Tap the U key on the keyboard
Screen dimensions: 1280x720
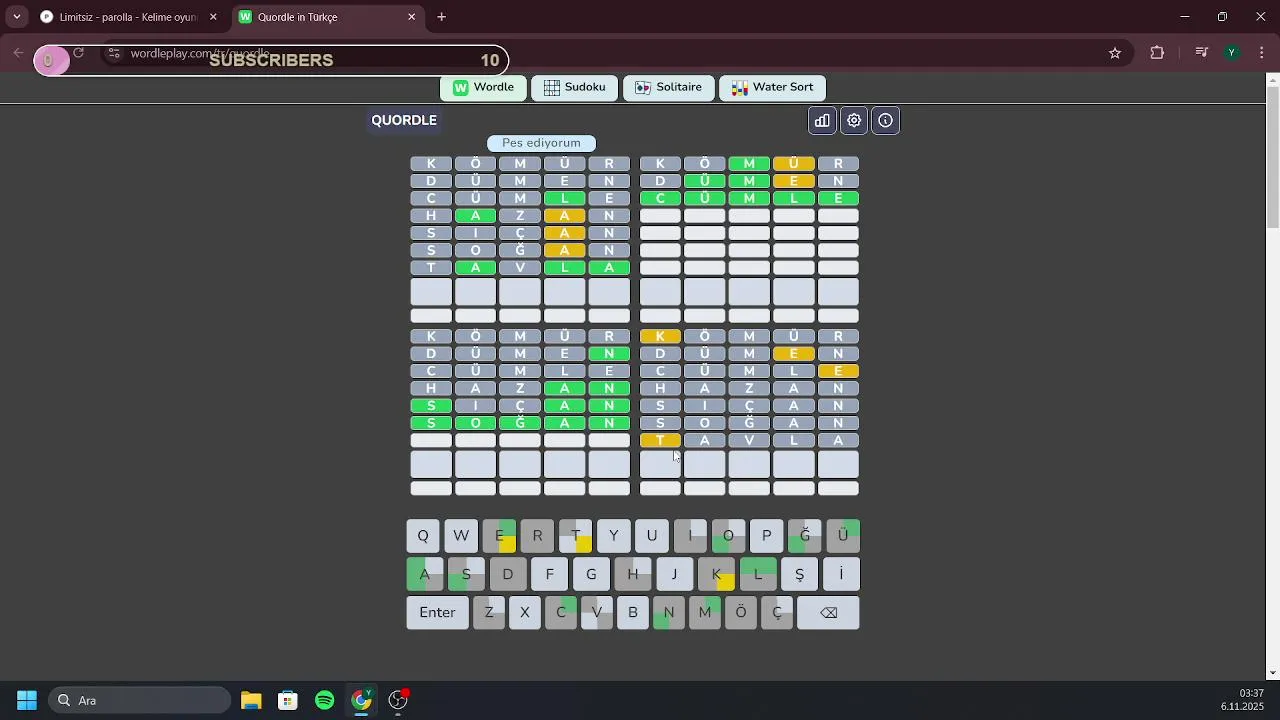[652, 536]
